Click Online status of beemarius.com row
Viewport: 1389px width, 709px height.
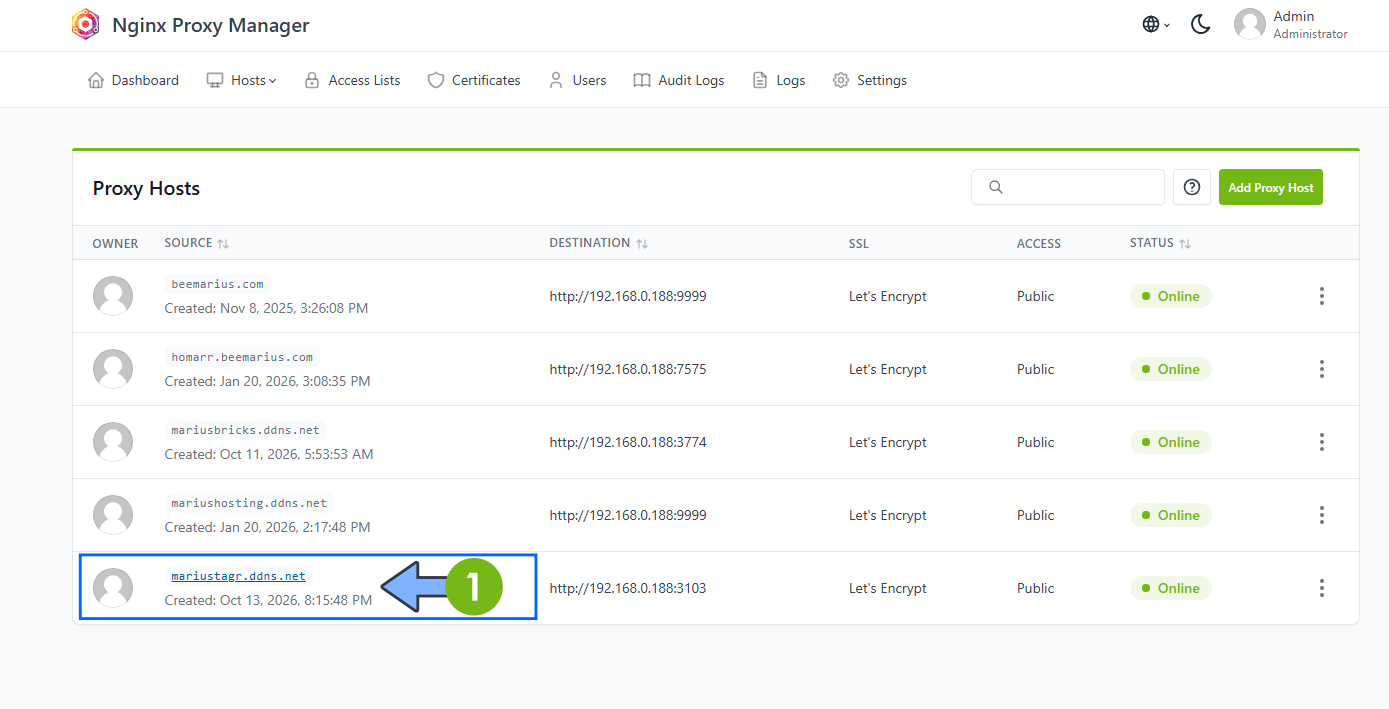point(1170,296)
